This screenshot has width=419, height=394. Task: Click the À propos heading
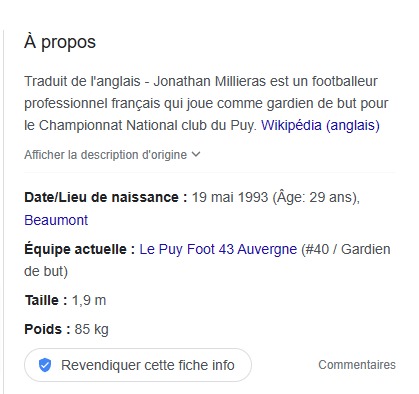60,43
